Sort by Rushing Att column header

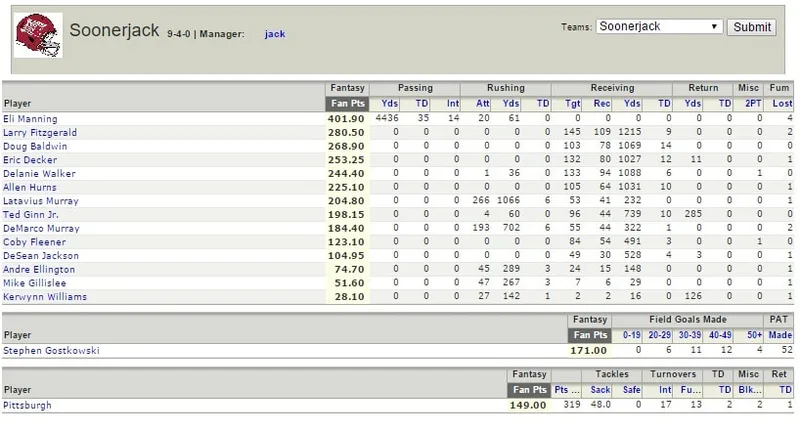[482, 104]
